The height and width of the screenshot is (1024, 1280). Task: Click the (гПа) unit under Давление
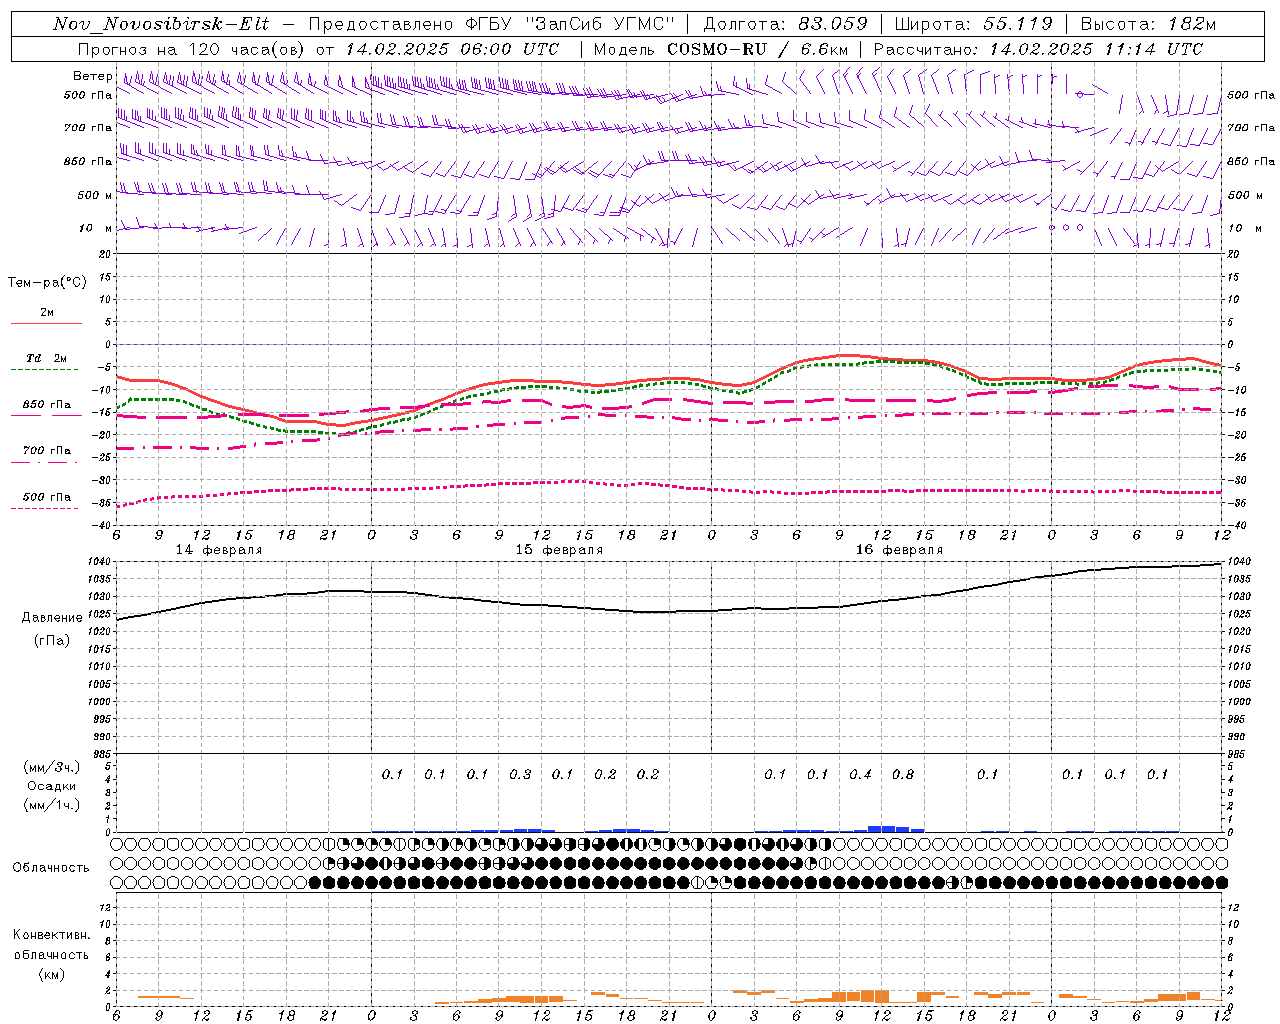[52, 640]
